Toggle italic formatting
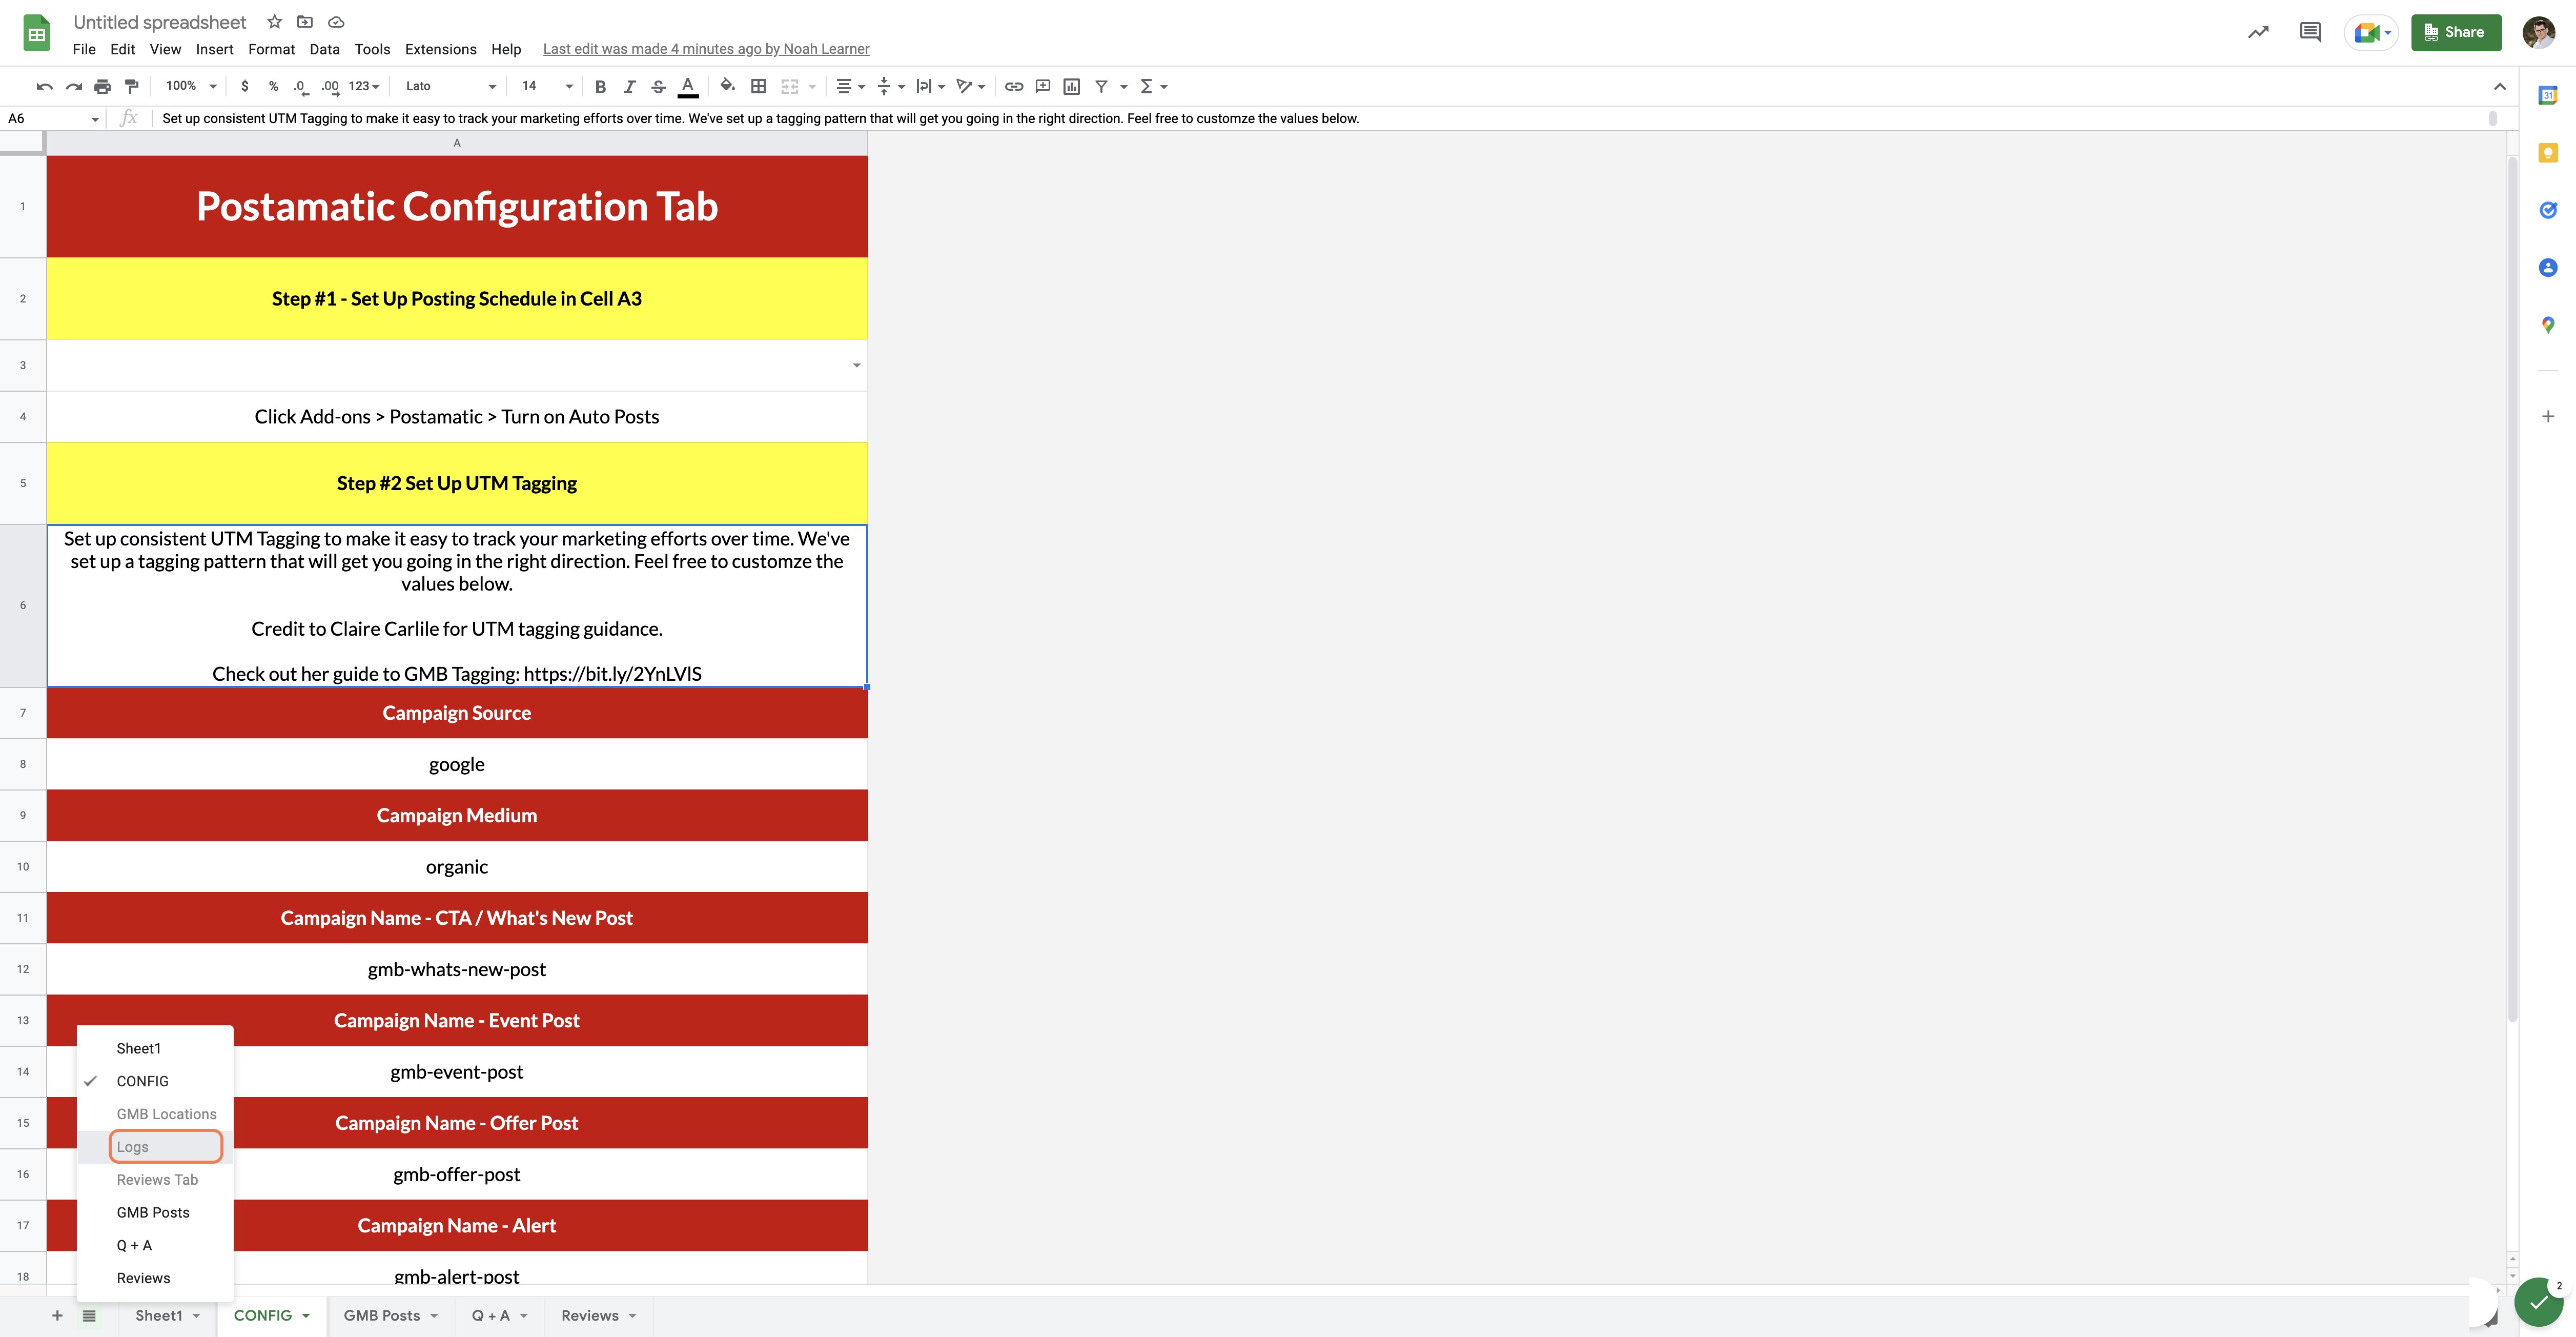Image resolution: width=2576 pixels, height=1337 pixels. 629,86
